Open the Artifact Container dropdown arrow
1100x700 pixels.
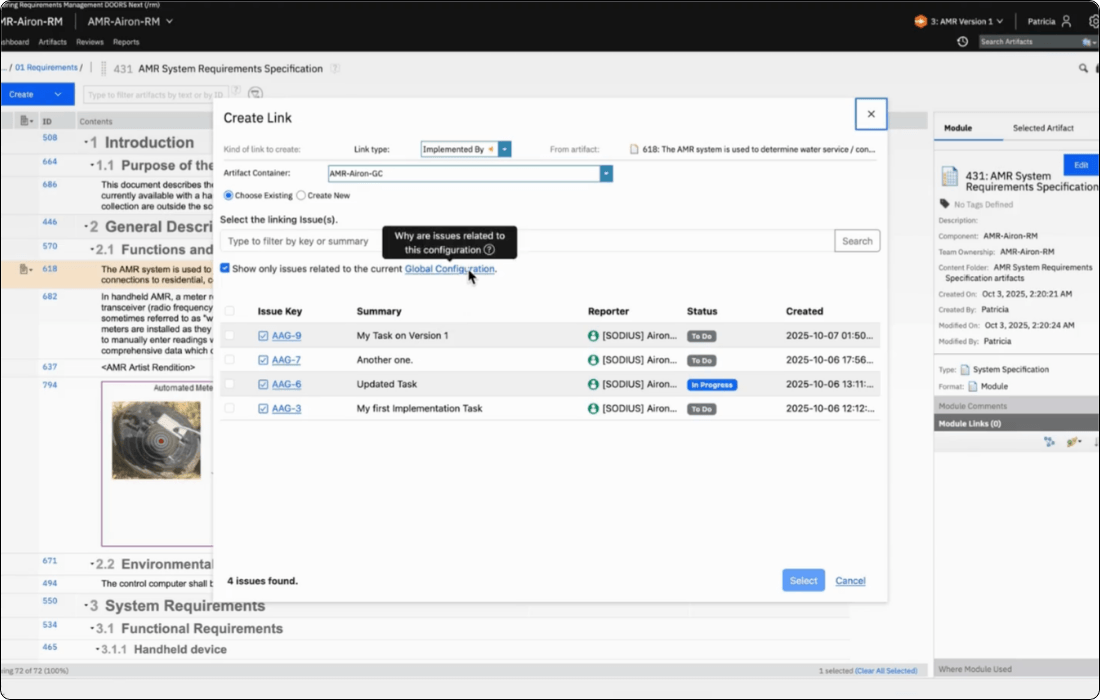pos(606,173)
